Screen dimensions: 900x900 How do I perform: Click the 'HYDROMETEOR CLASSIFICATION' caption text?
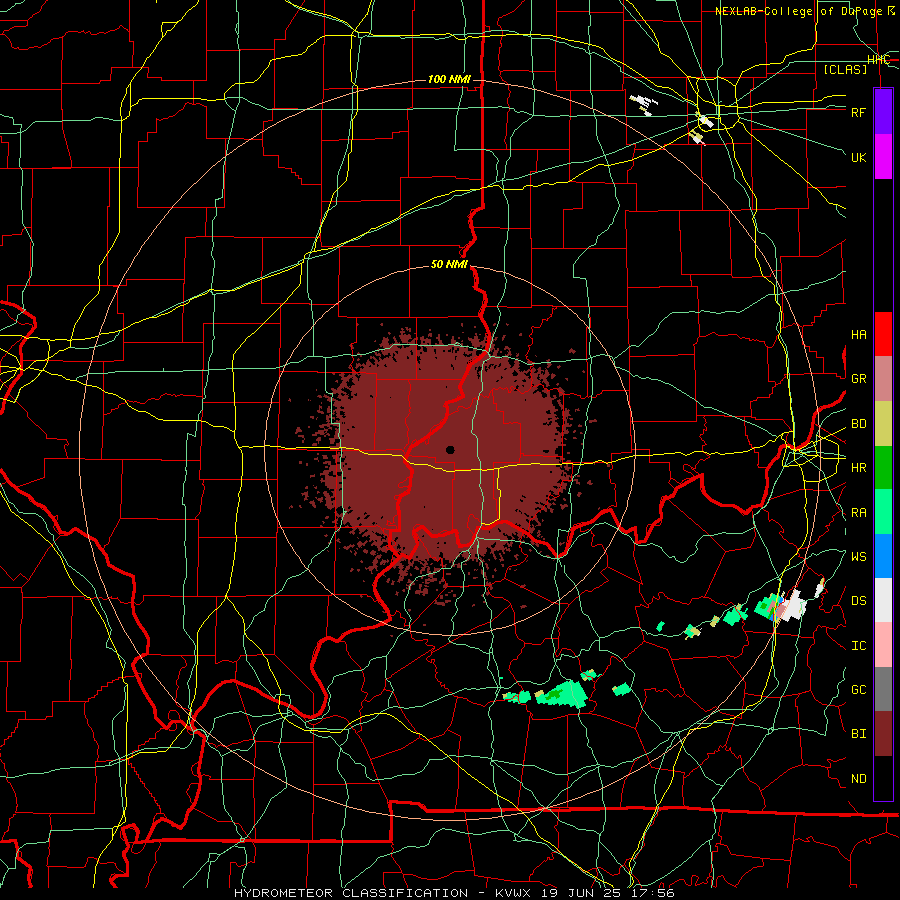point(351,893)
